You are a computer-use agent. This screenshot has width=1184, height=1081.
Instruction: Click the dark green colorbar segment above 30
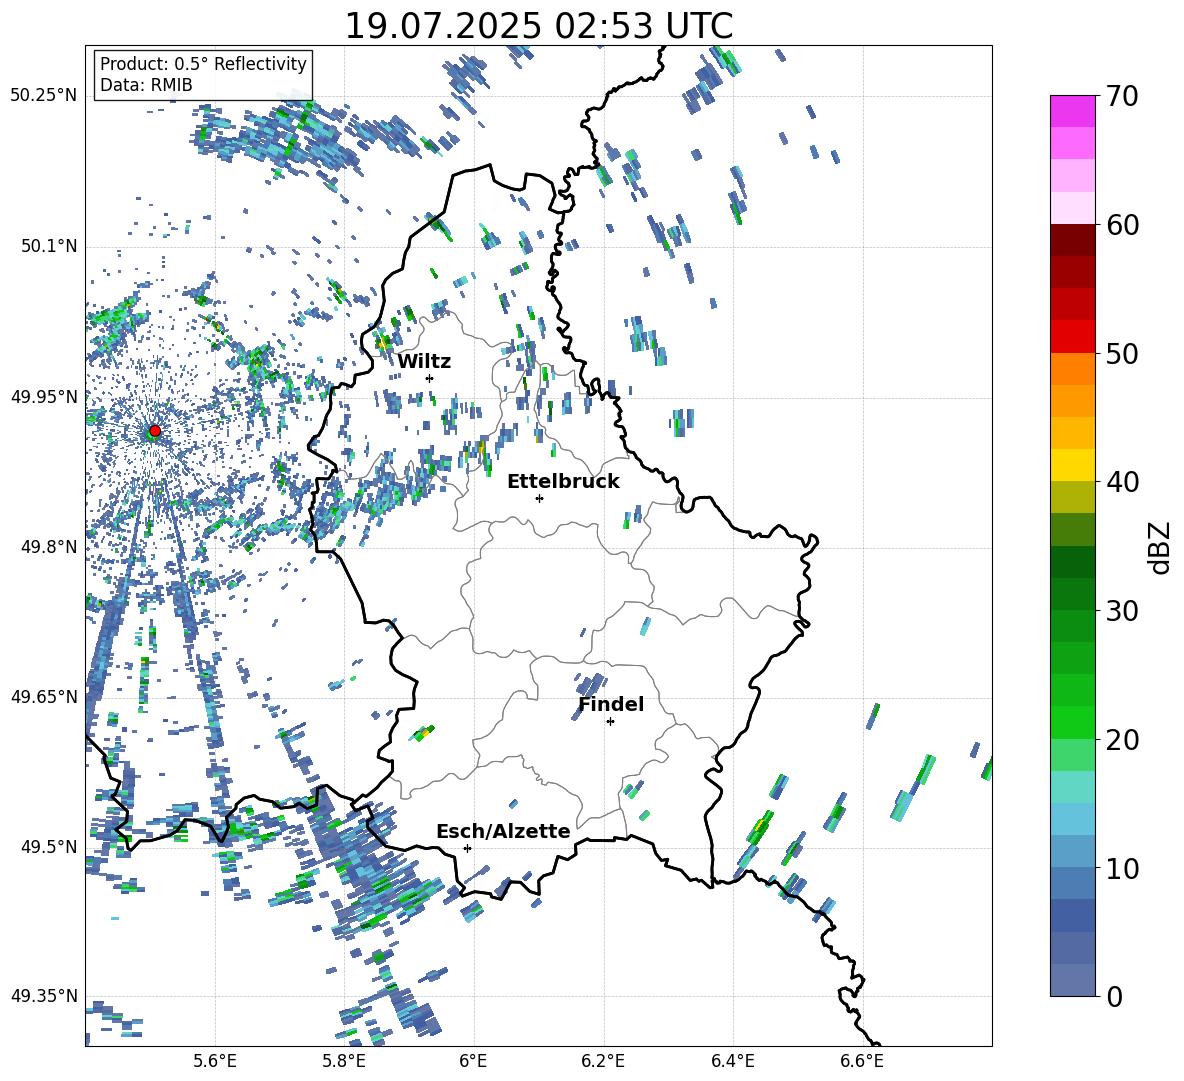point(1073,594)
